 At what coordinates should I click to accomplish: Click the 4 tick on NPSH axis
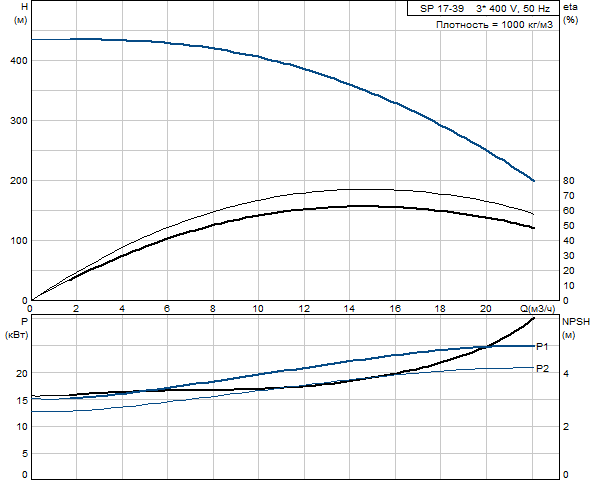[566, 373]
